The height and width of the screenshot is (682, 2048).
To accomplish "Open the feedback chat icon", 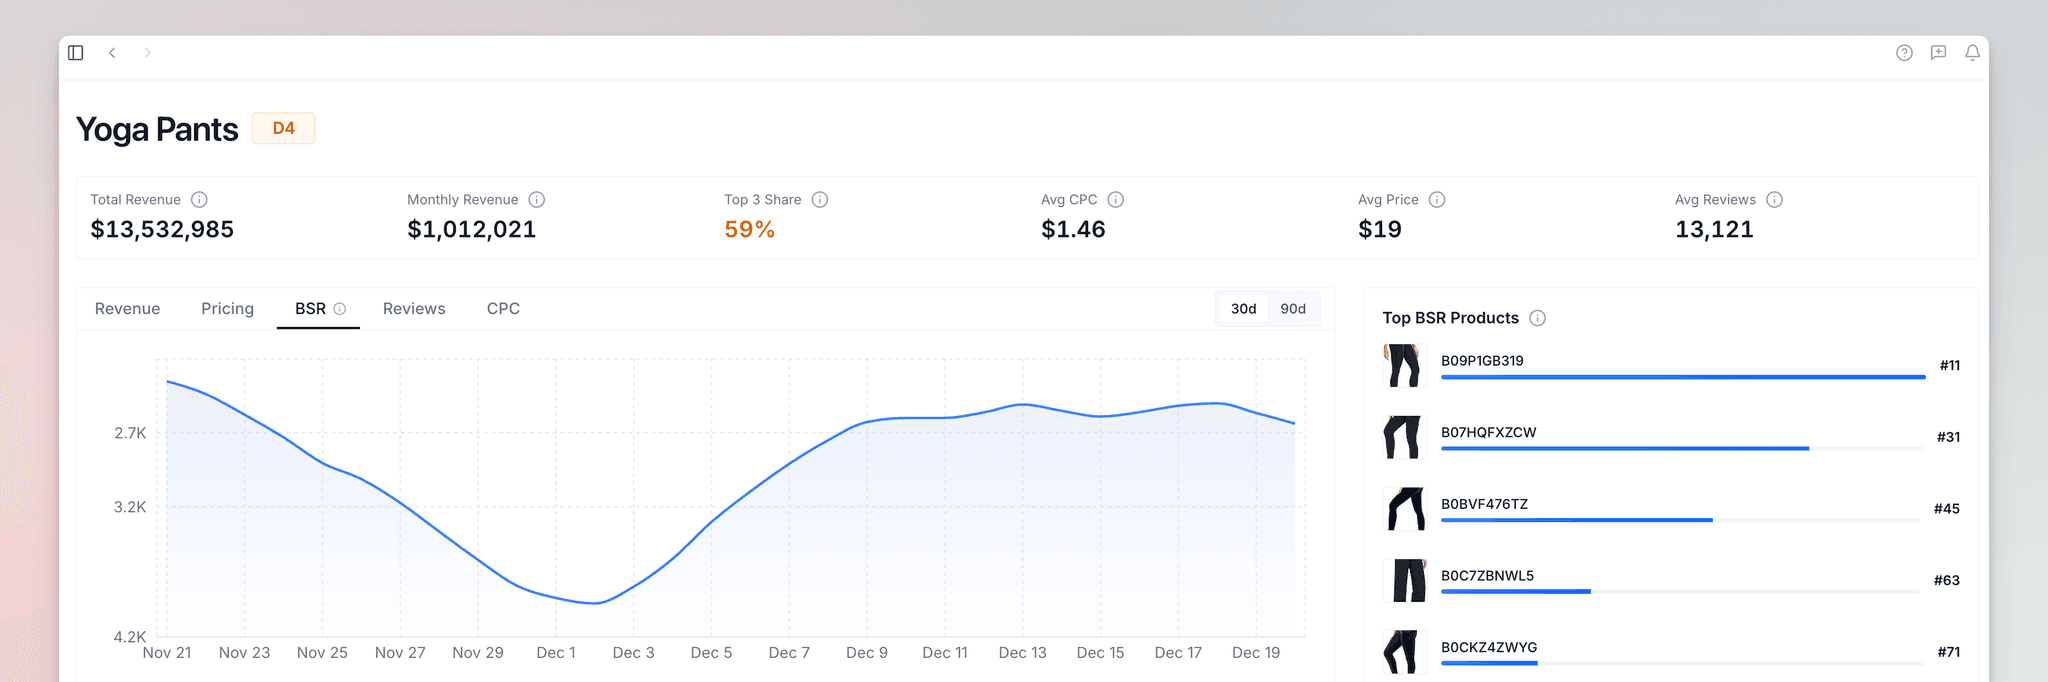I will 1938,53.
